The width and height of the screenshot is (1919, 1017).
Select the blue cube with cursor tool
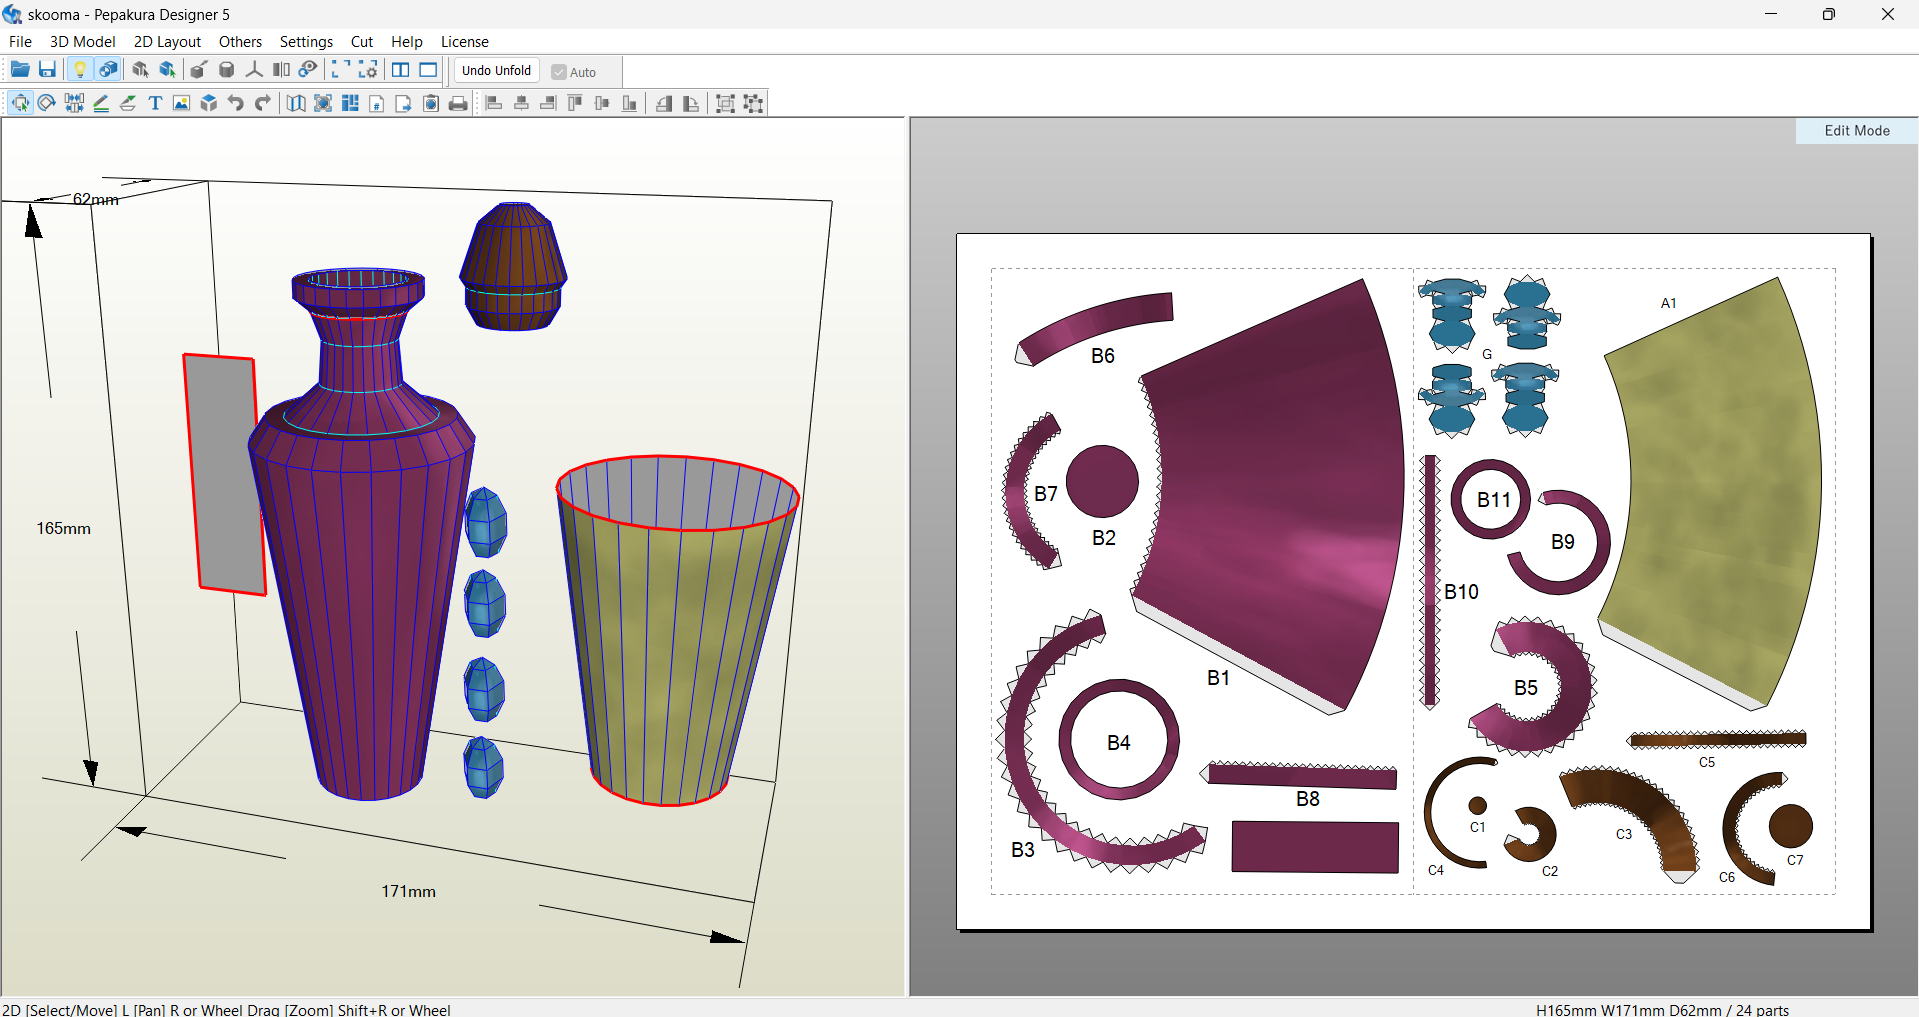[x=167, y=70]
